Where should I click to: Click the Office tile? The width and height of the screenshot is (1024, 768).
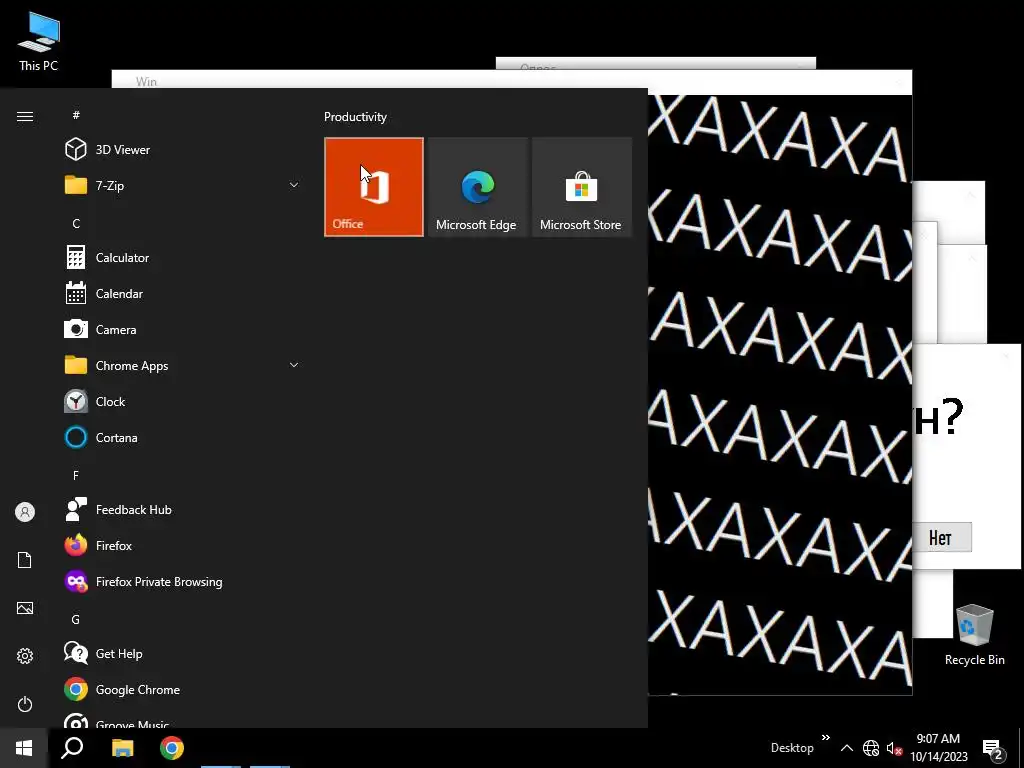point(374,187)
